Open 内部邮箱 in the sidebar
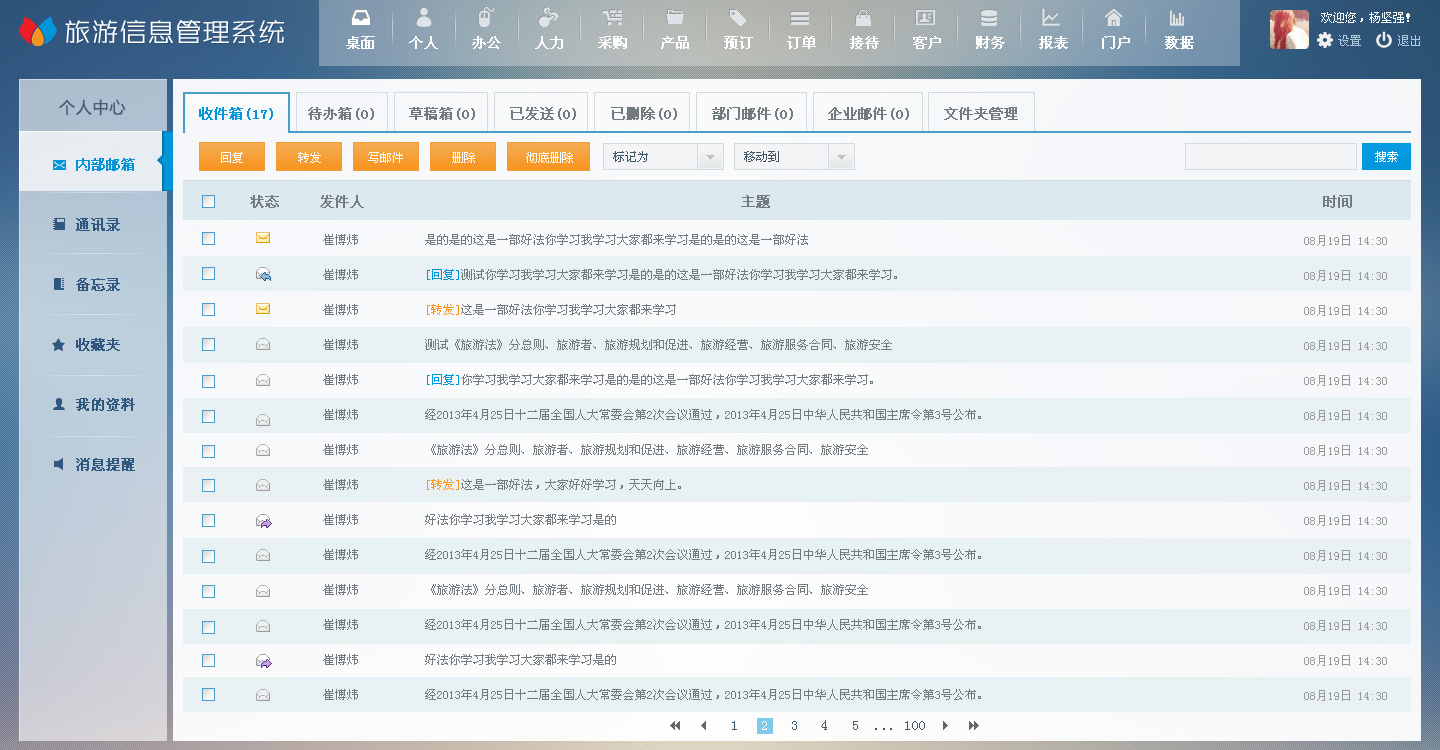Image resolution: width=1440 pixels, height=750 pixels. pos(93,164)
